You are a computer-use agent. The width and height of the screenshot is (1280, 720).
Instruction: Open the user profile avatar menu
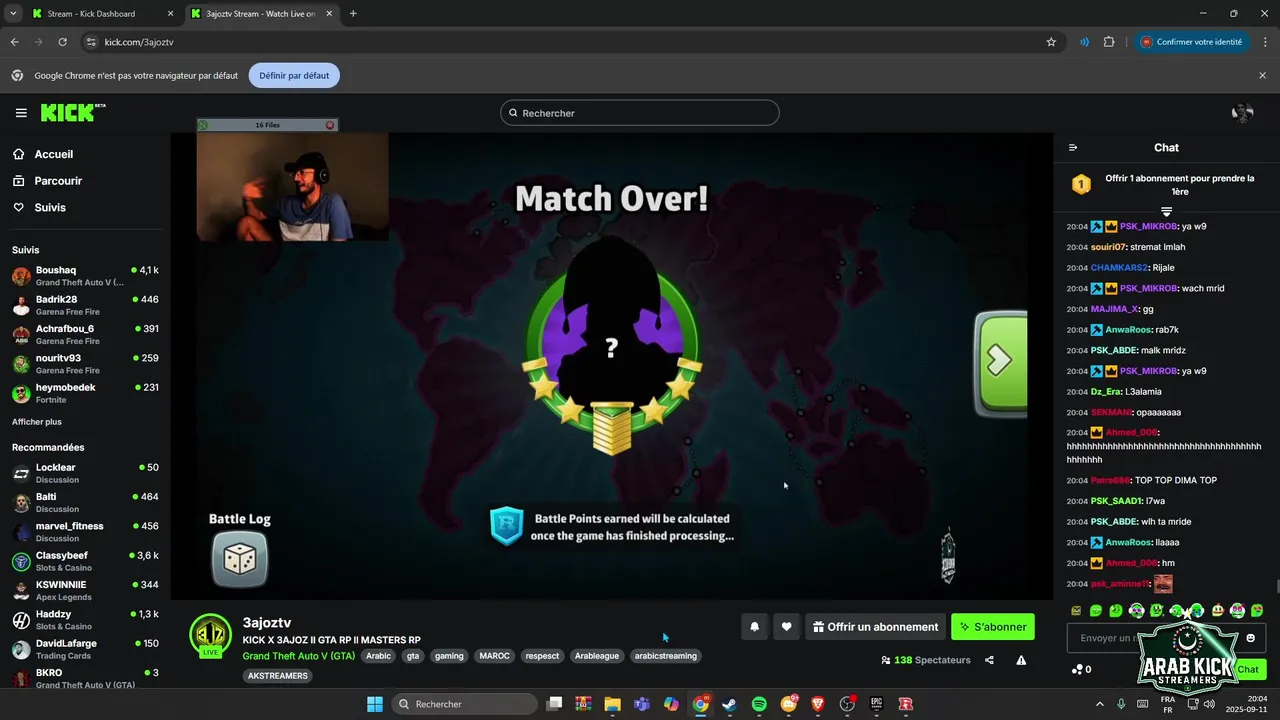(1242, 113)
